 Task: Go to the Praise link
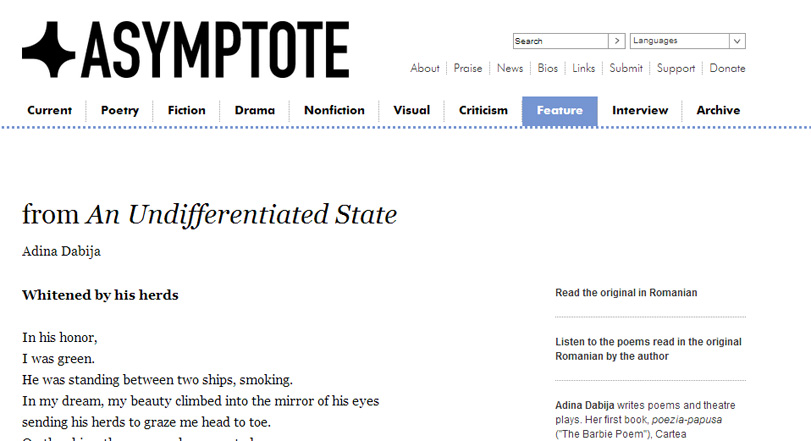pos(468,68)
